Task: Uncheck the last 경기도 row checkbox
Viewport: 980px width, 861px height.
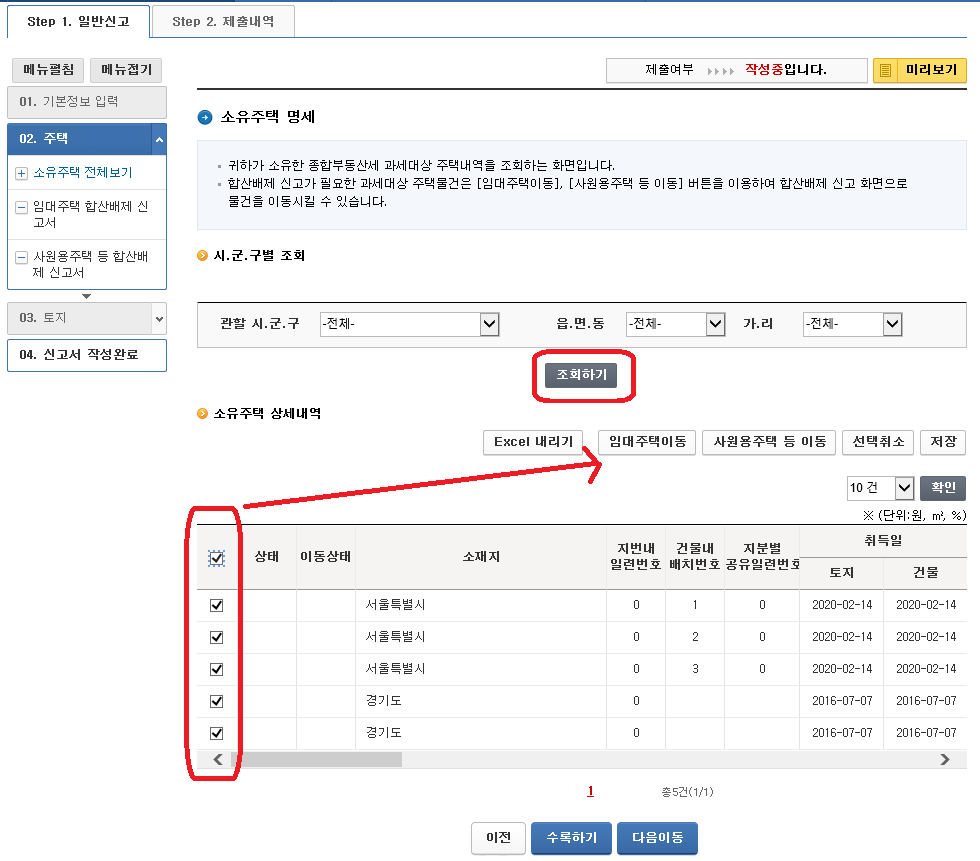Action: point(216,732)
